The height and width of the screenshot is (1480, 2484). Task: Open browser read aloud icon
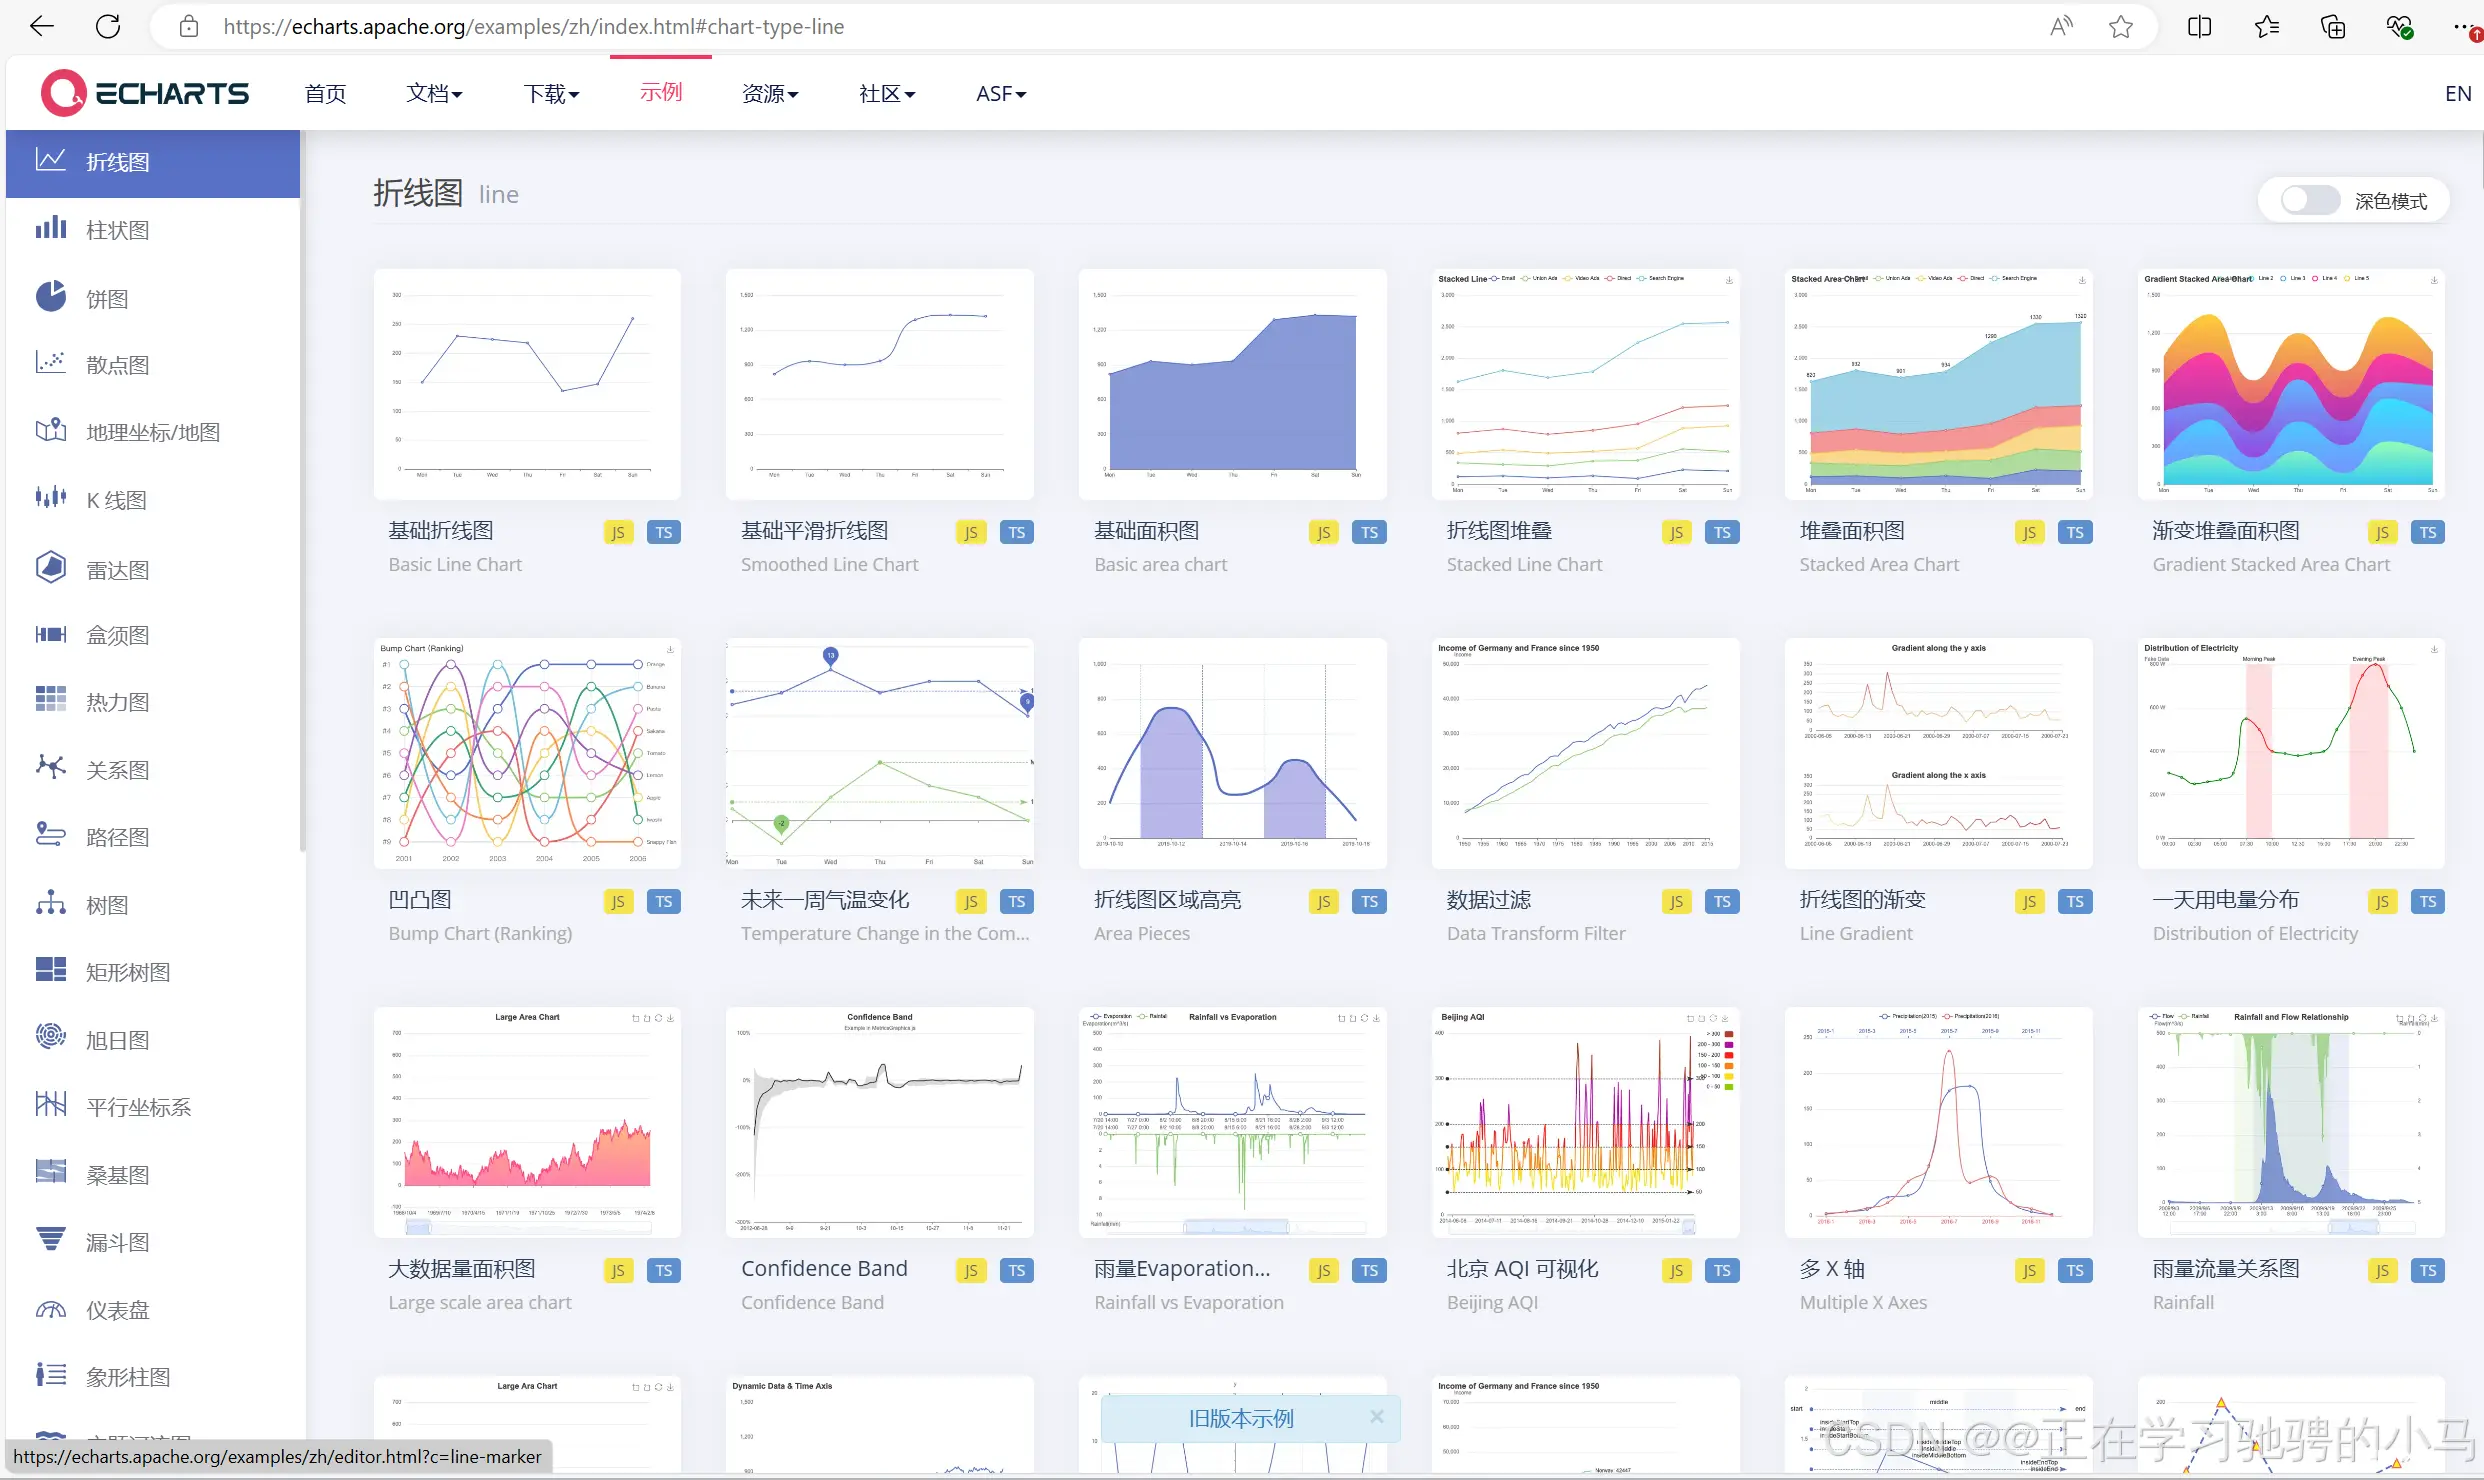(2061, 27)
